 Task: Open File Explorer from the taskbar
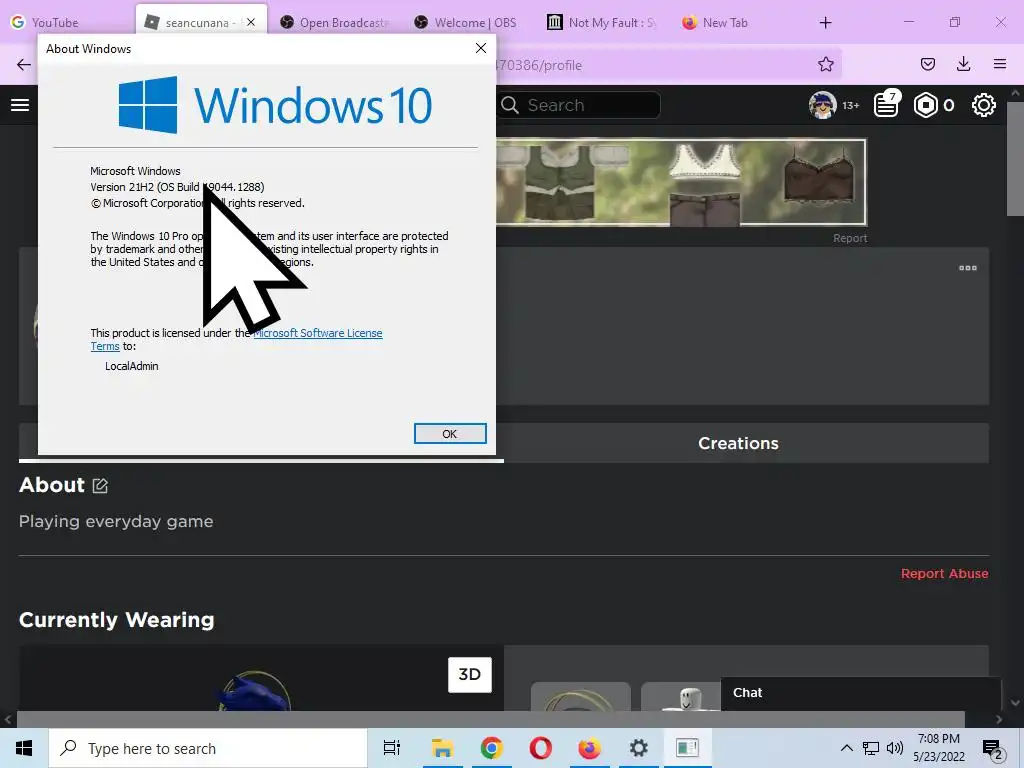point(443,748)
